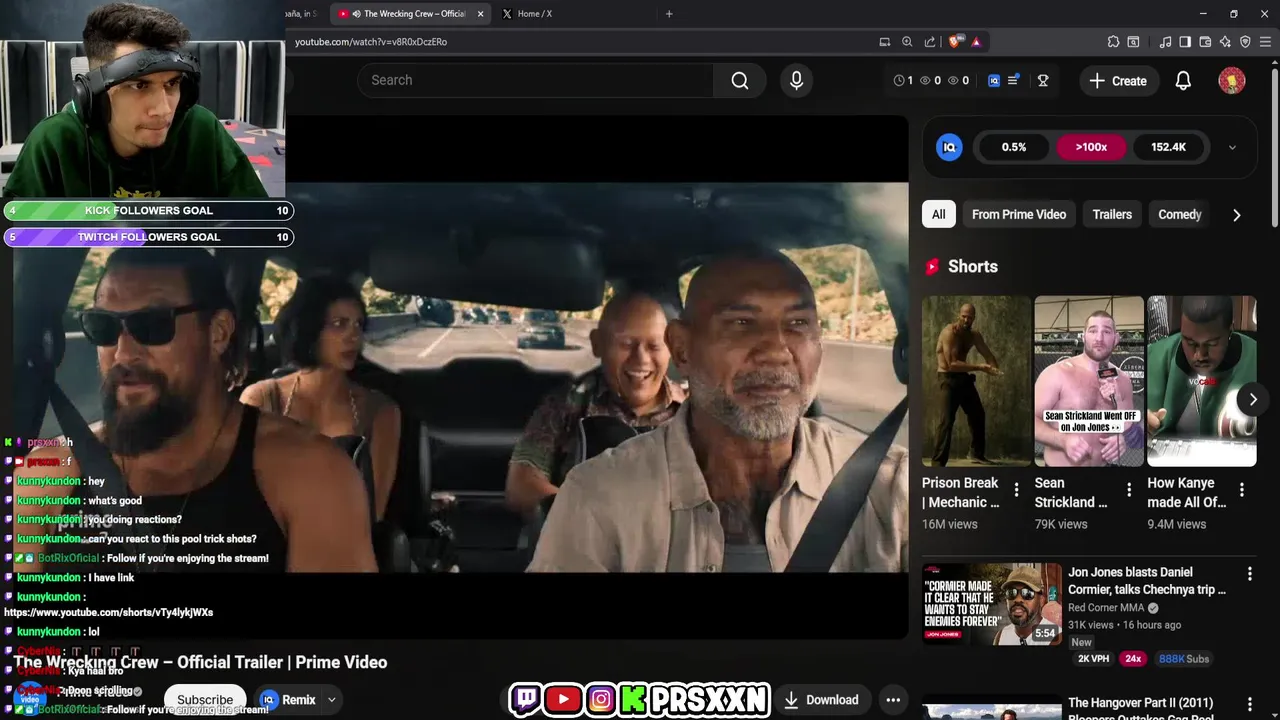
Task: Click the Create button
Action: coord(1118,81)
